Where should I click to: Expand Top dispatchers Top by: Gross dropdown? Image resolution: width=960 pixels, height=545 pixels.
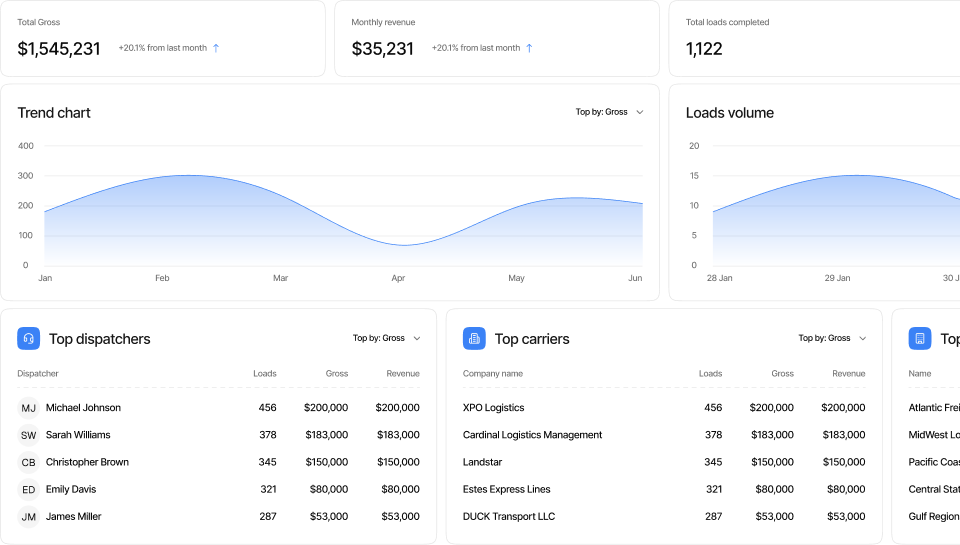386,338
